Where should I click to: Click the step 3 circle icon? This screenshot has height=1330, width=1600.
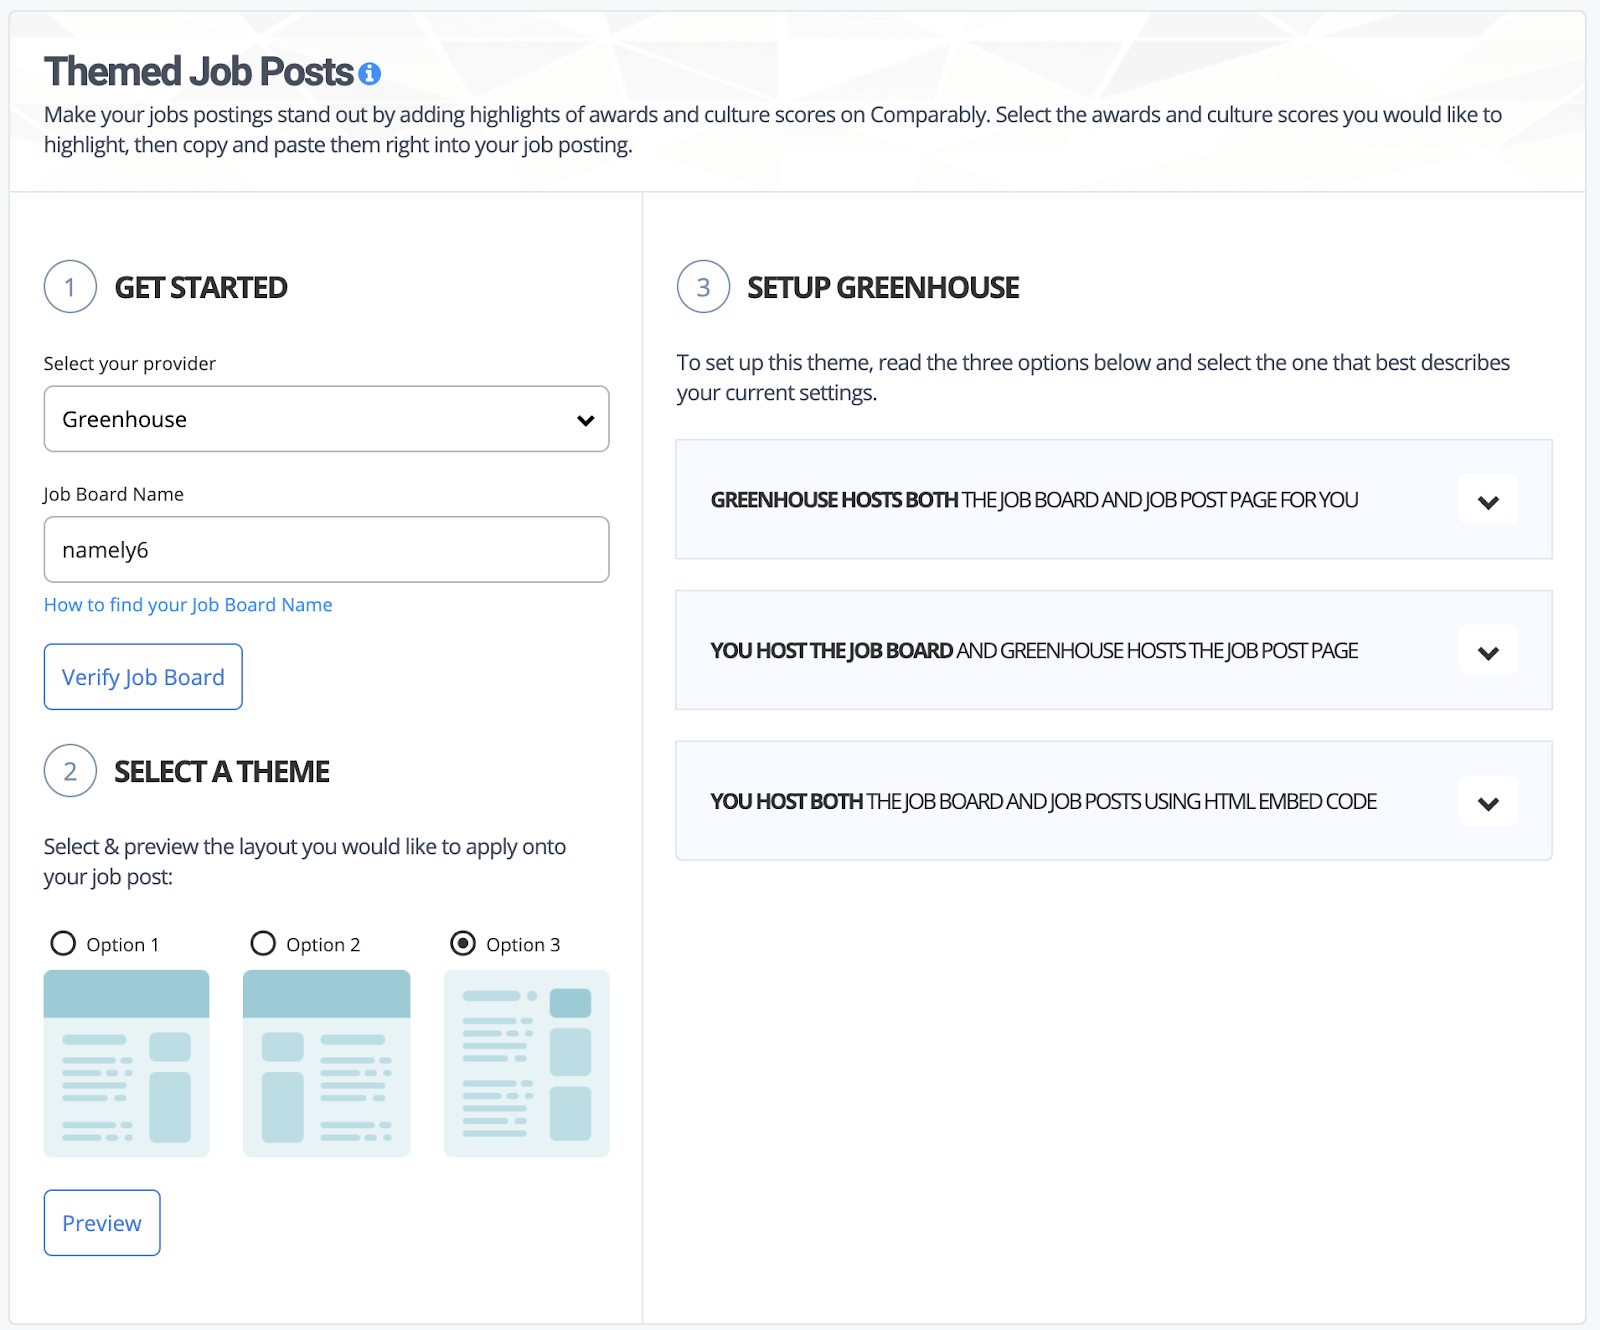click(x=703, y=287)
